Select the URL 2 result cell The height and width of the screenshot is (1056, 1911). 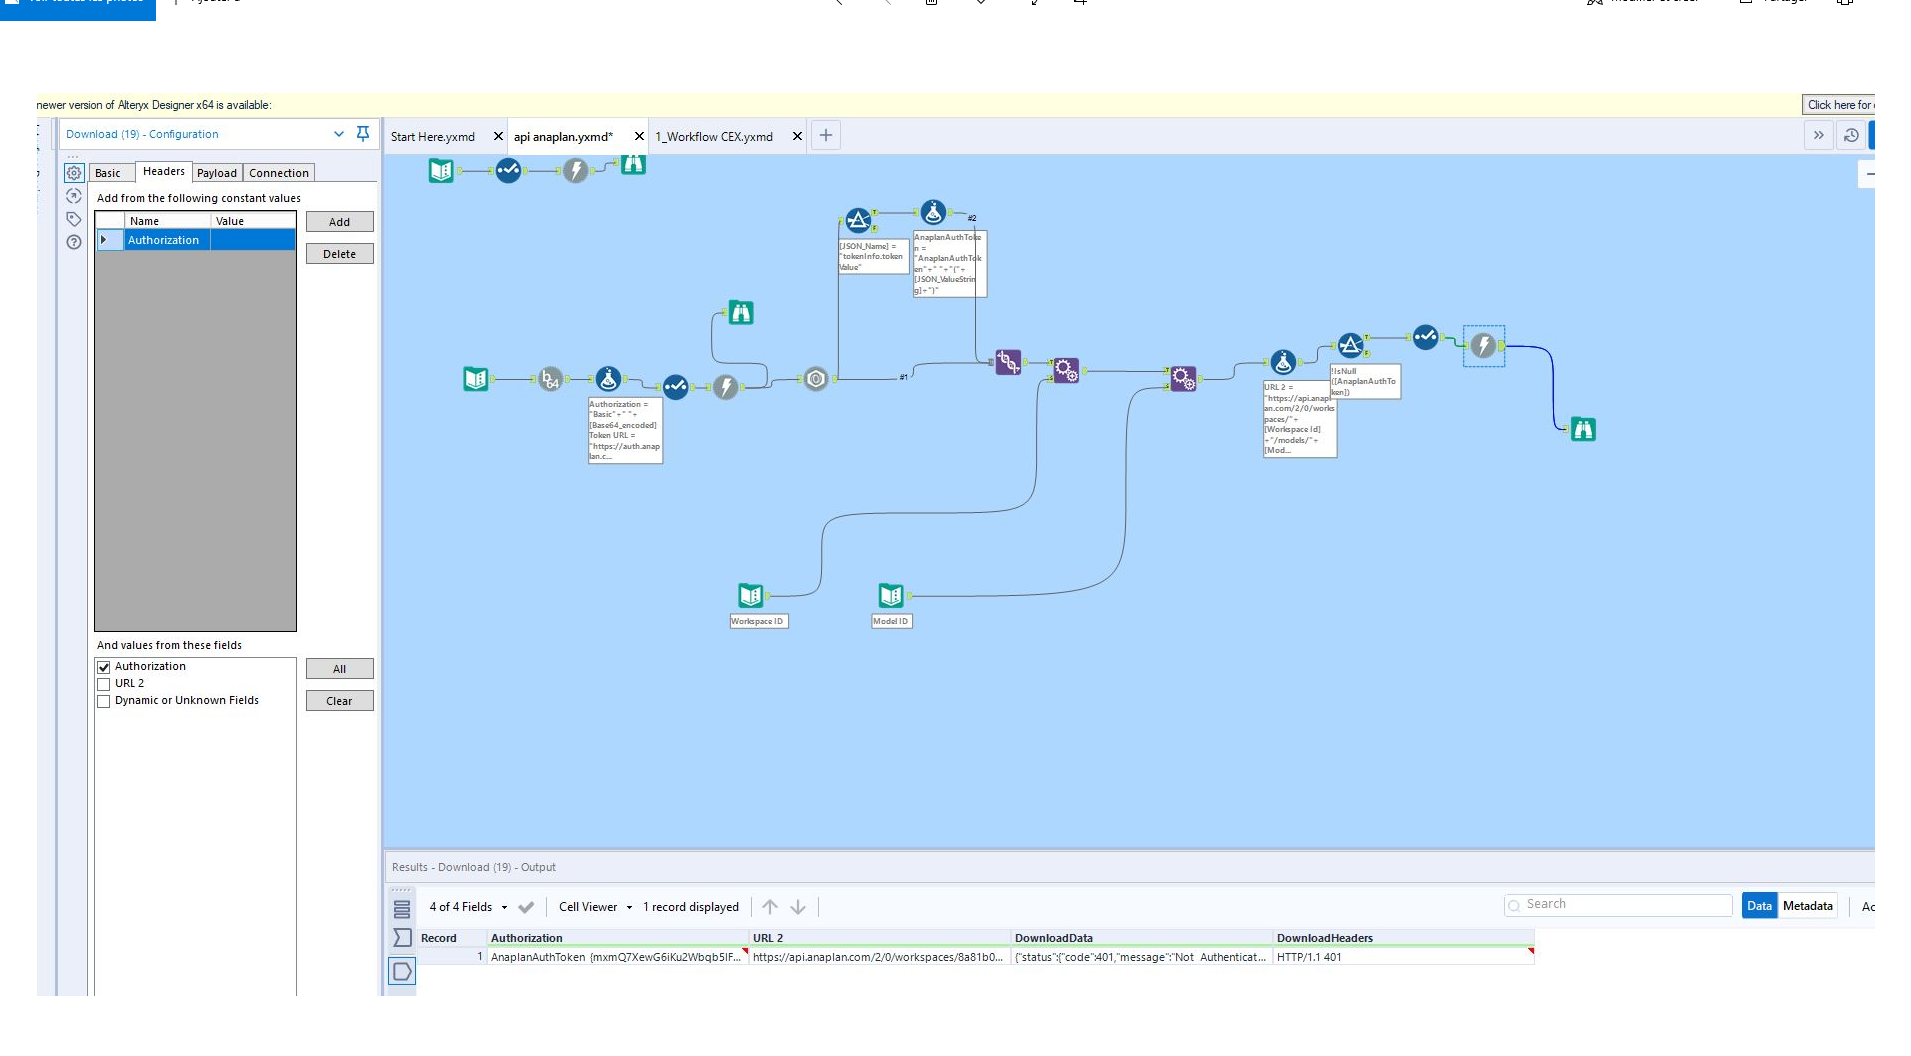pyautogui.click(x=879, y=957)
